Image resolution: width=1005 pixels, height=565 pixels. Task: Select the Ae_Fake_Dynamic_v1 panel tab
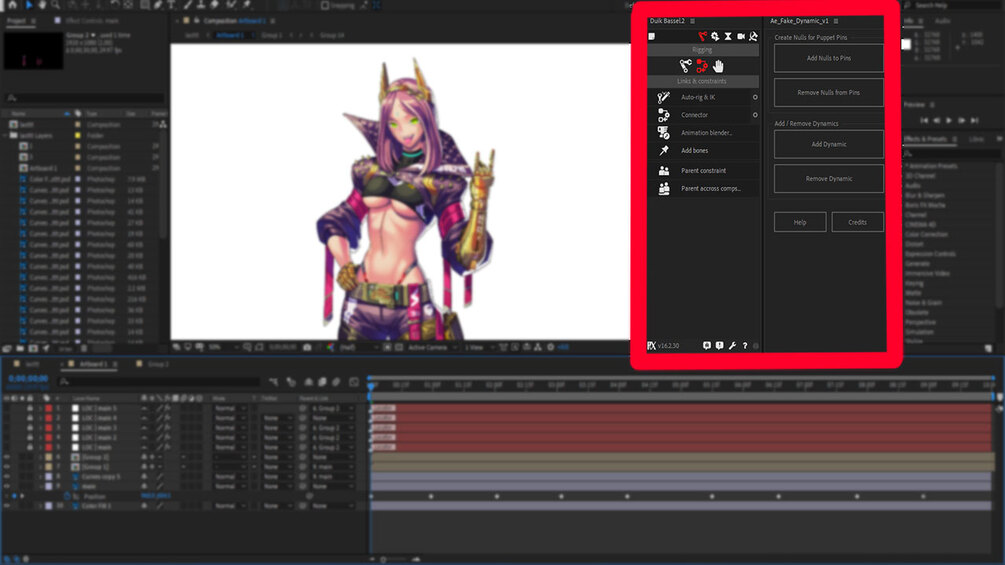tap(799, 21)
